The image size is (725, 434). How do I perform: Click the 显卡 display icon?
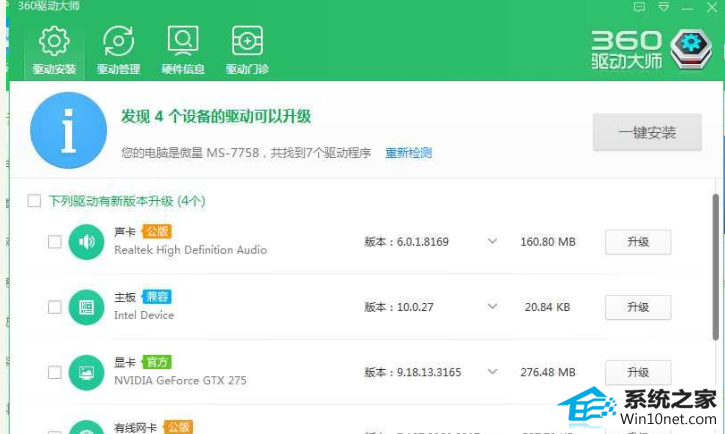point(86,373)
